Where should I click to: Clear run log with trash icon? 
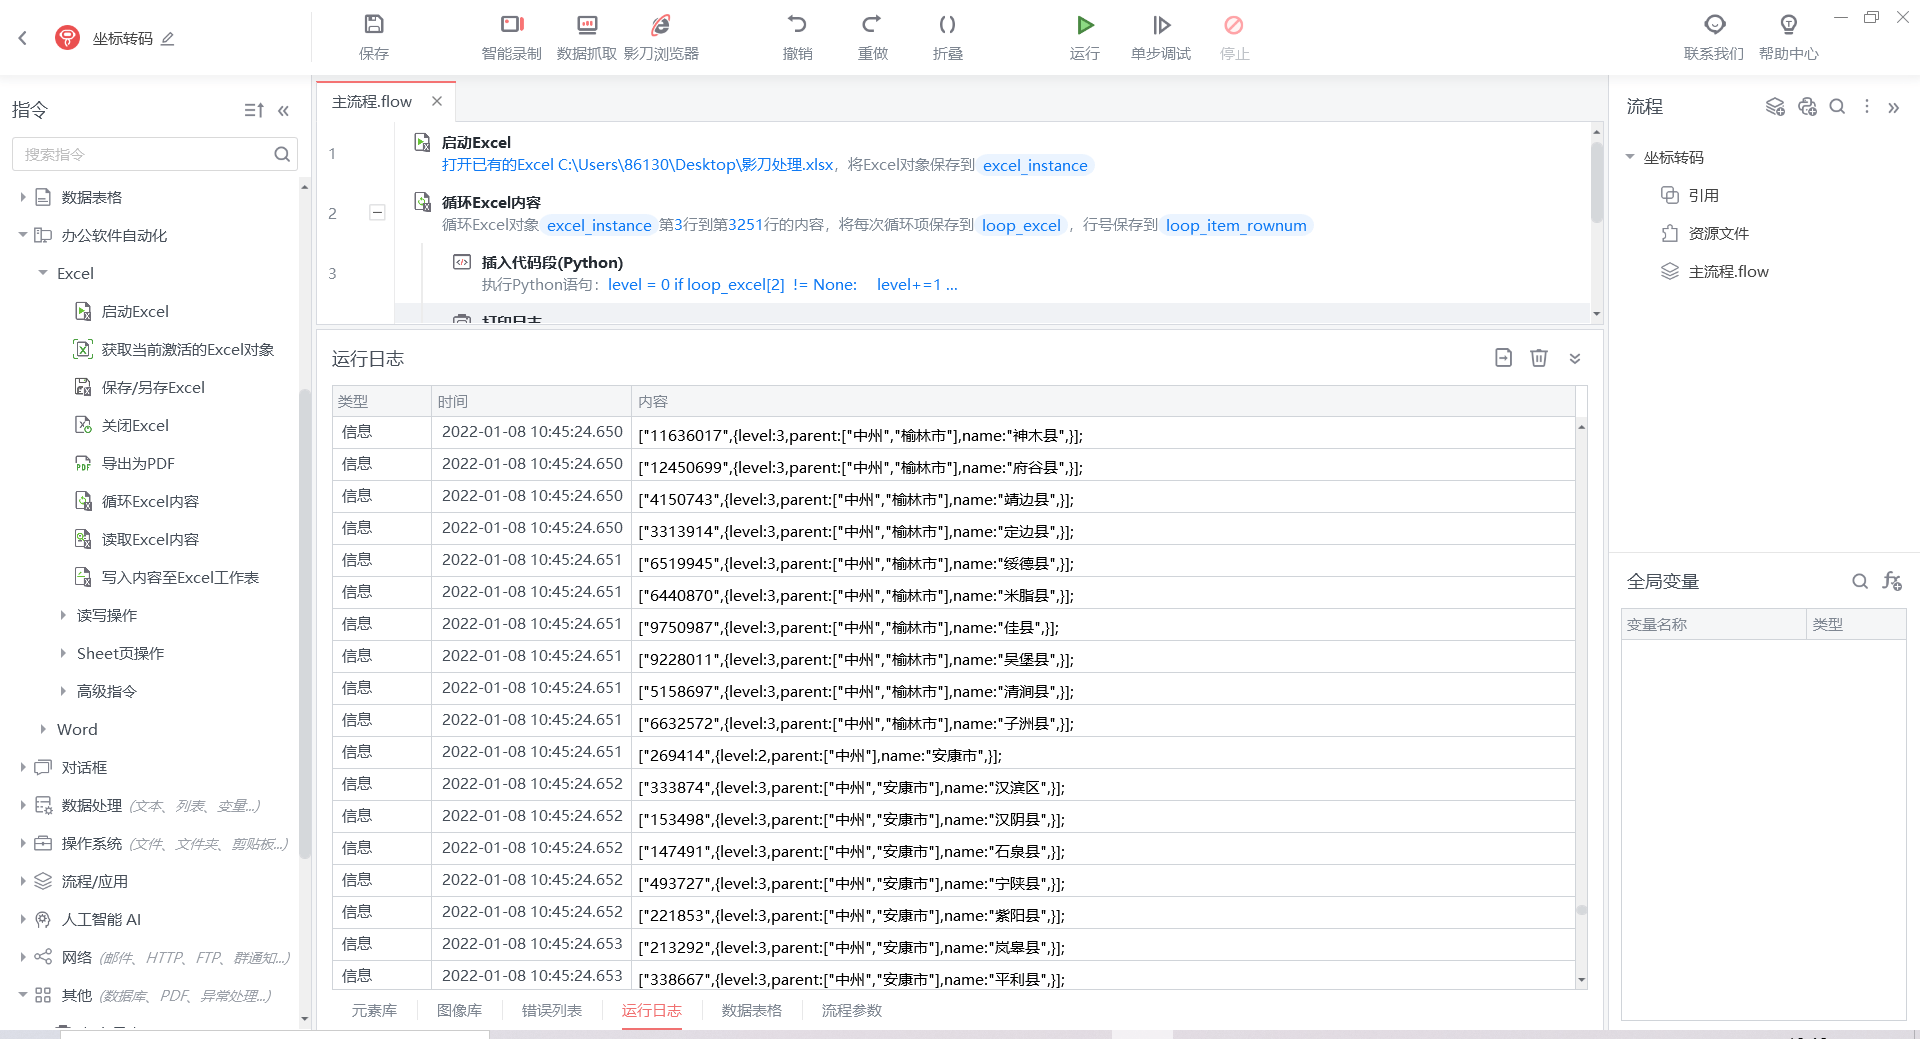click(x=1539, y=358)
